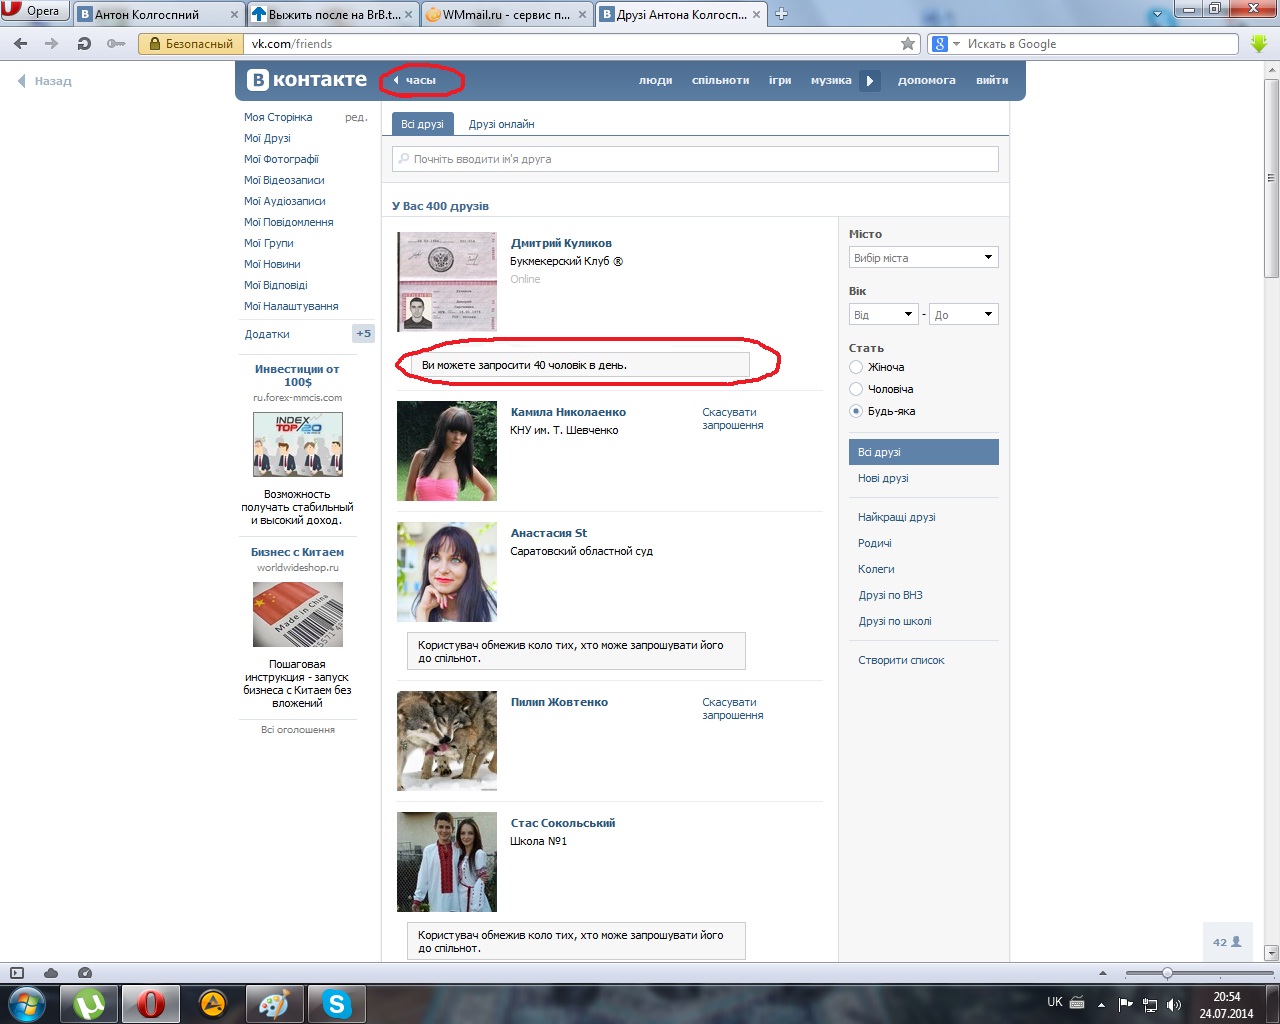1280x1024 pixels.
Task: Open the Windows Start menu
Action: [x=25, y=1003]
